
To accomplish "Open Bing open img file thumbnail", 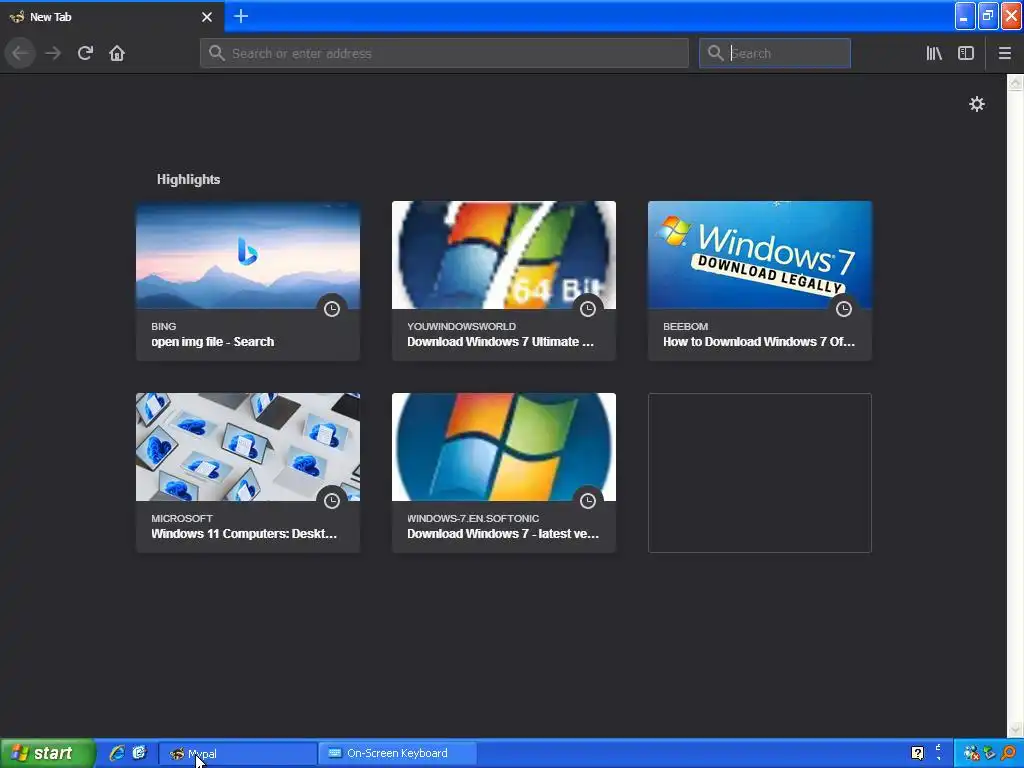I will click(x=248, y=255).
